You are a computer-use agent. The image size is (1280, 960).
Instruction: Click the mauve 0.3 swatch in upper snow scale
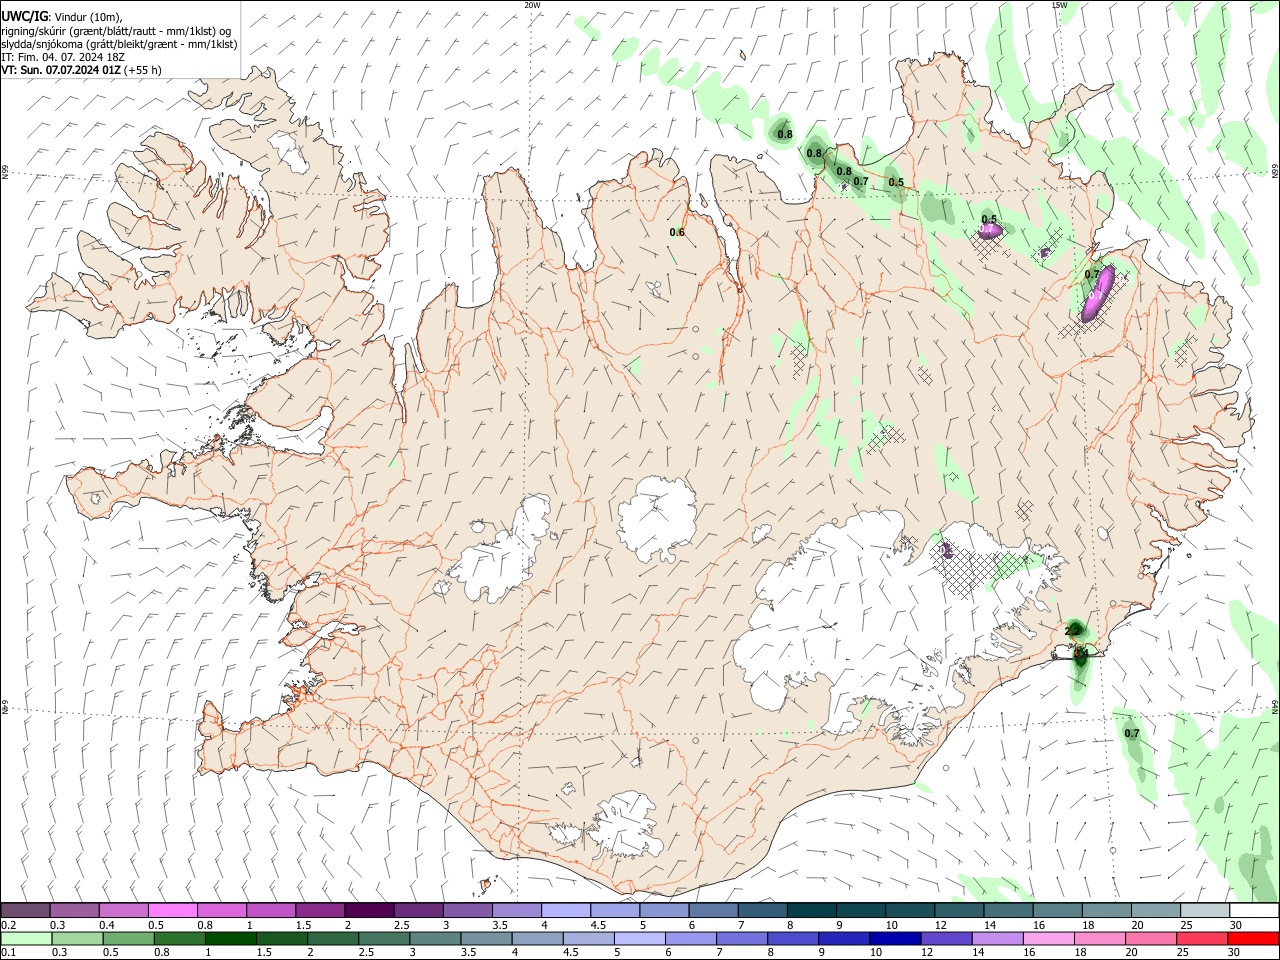[x=74, y=910]
